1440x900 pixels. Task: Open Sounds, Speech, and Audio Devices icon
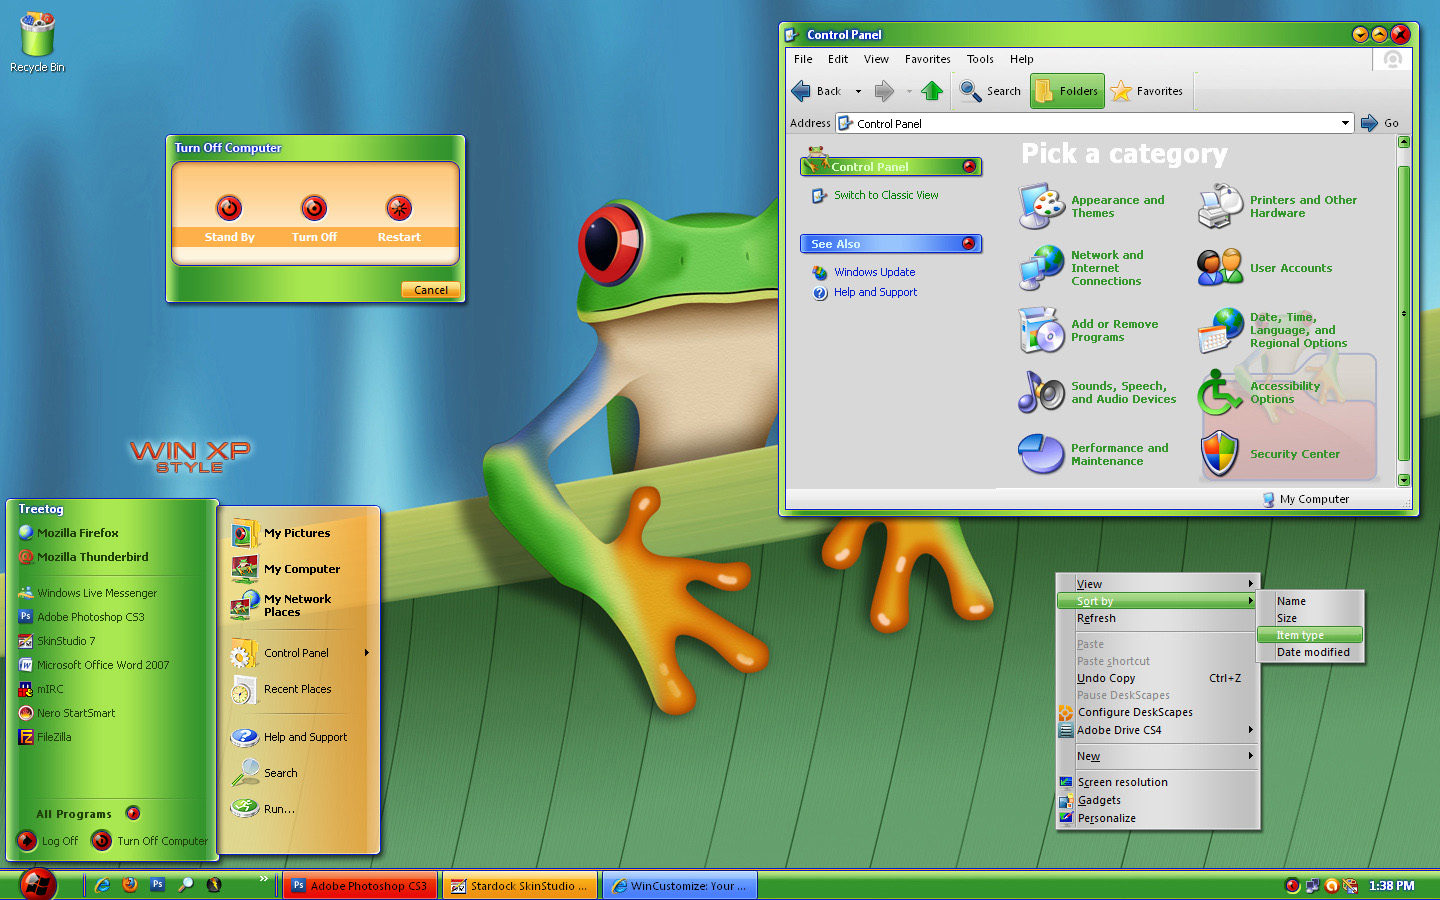click(1042, 392)
